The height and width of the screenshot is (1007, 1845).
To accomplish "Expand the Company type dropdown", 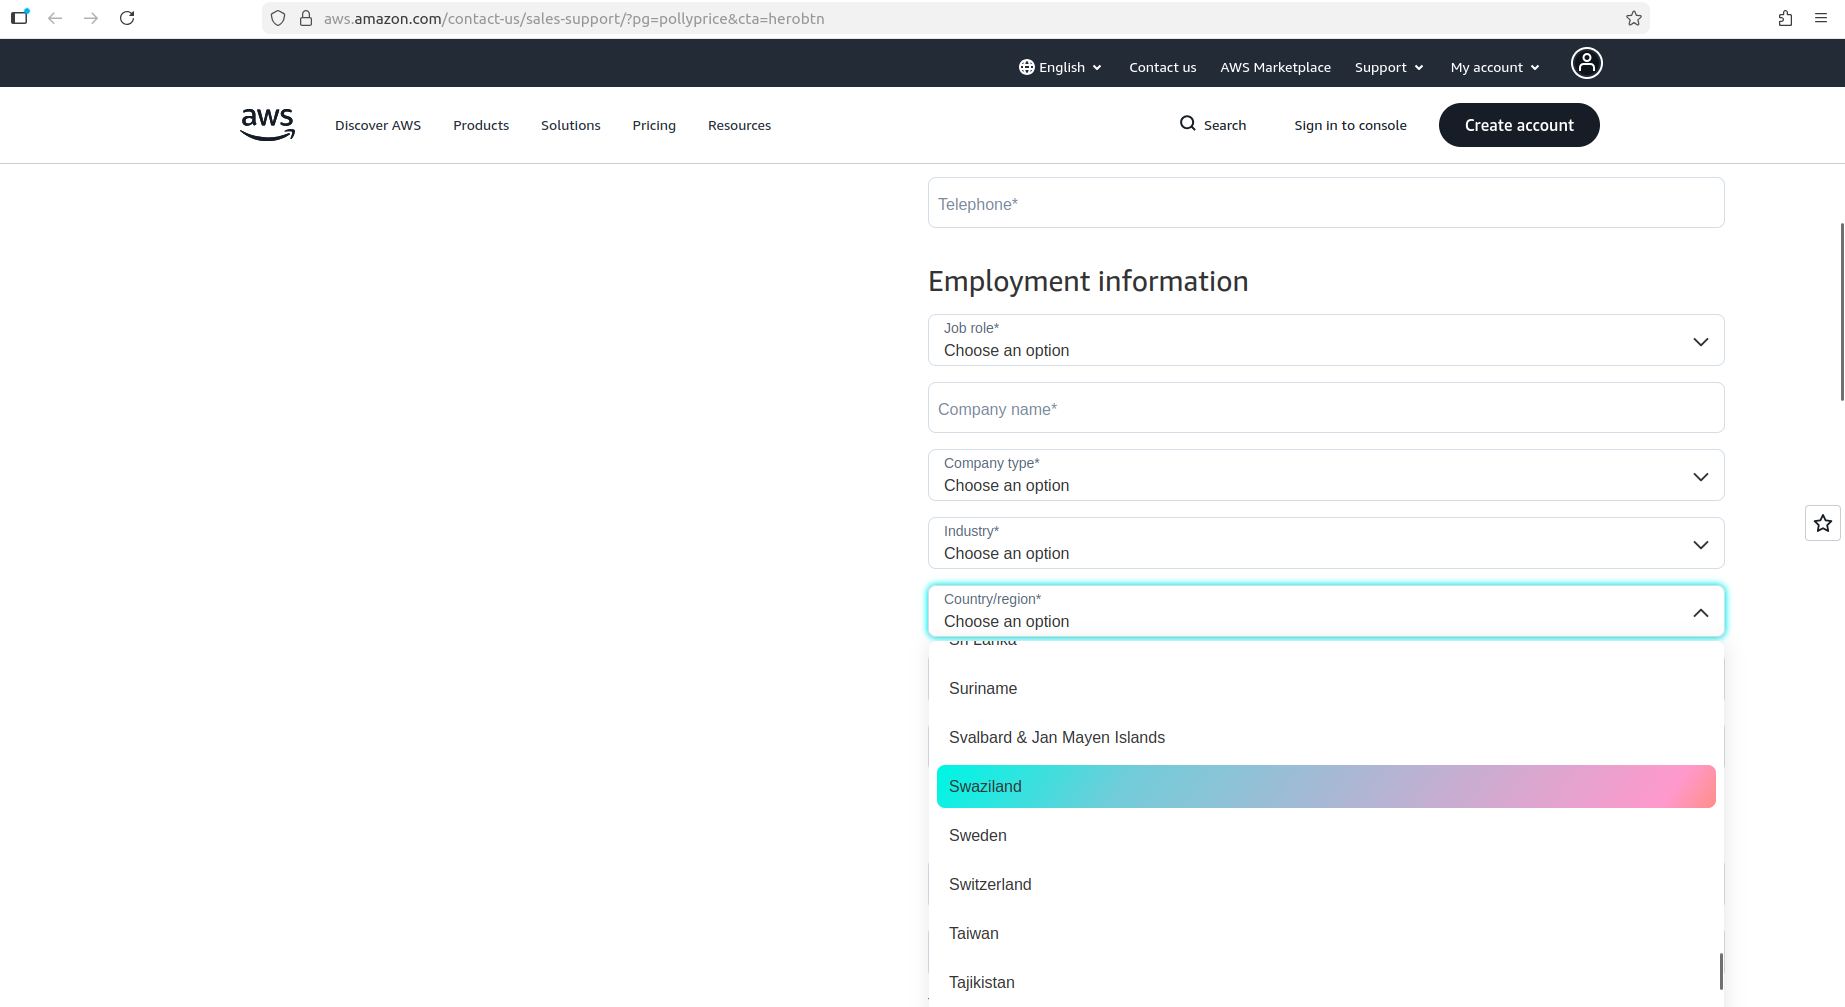I will click(1325, 475).
